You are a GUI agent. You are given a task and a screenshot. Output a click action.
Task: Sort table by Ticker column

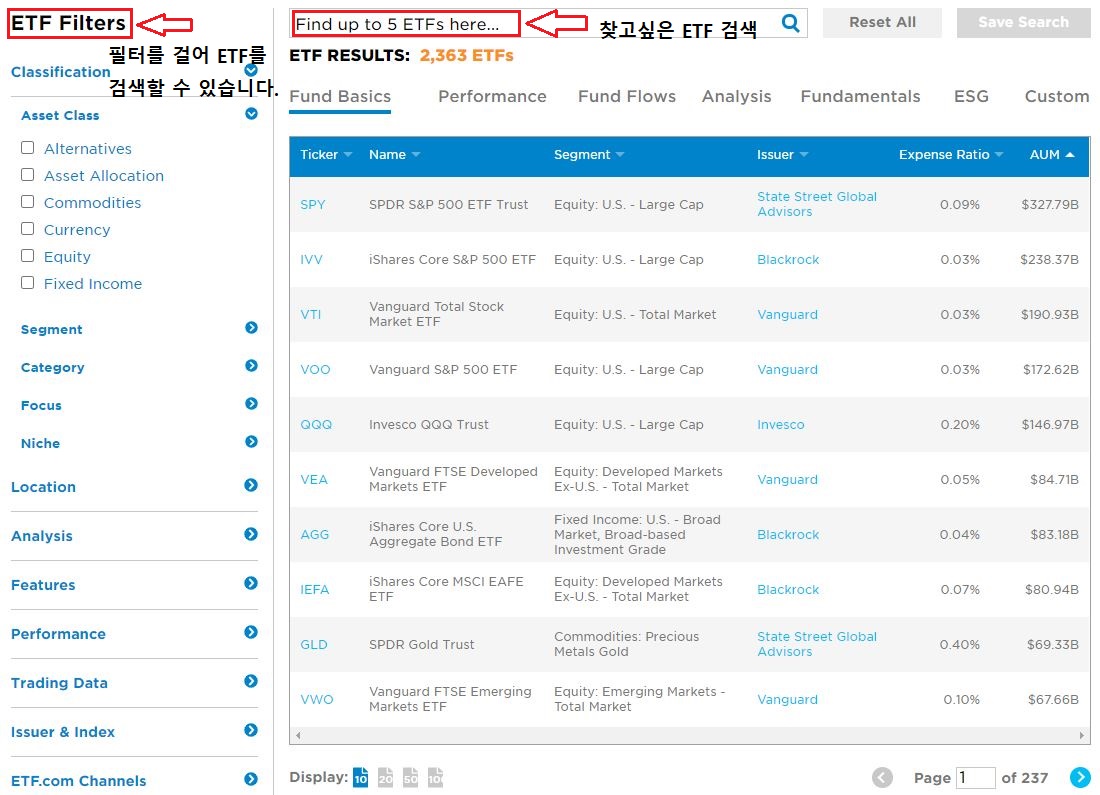click(x=326, y=154)
